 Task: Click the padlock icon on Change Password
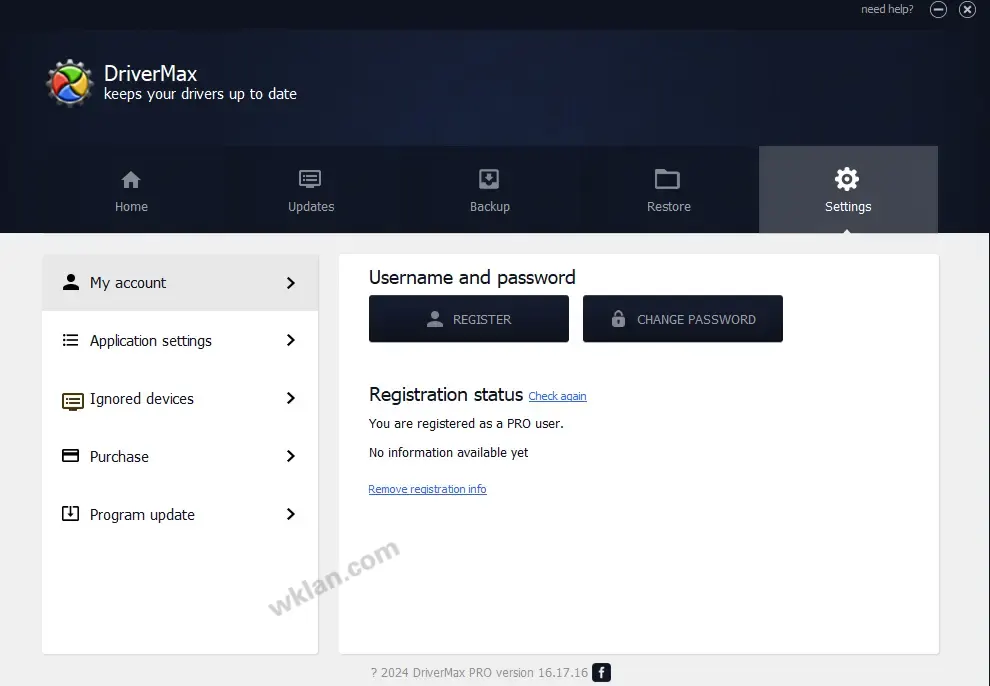[x=618, y=319]
